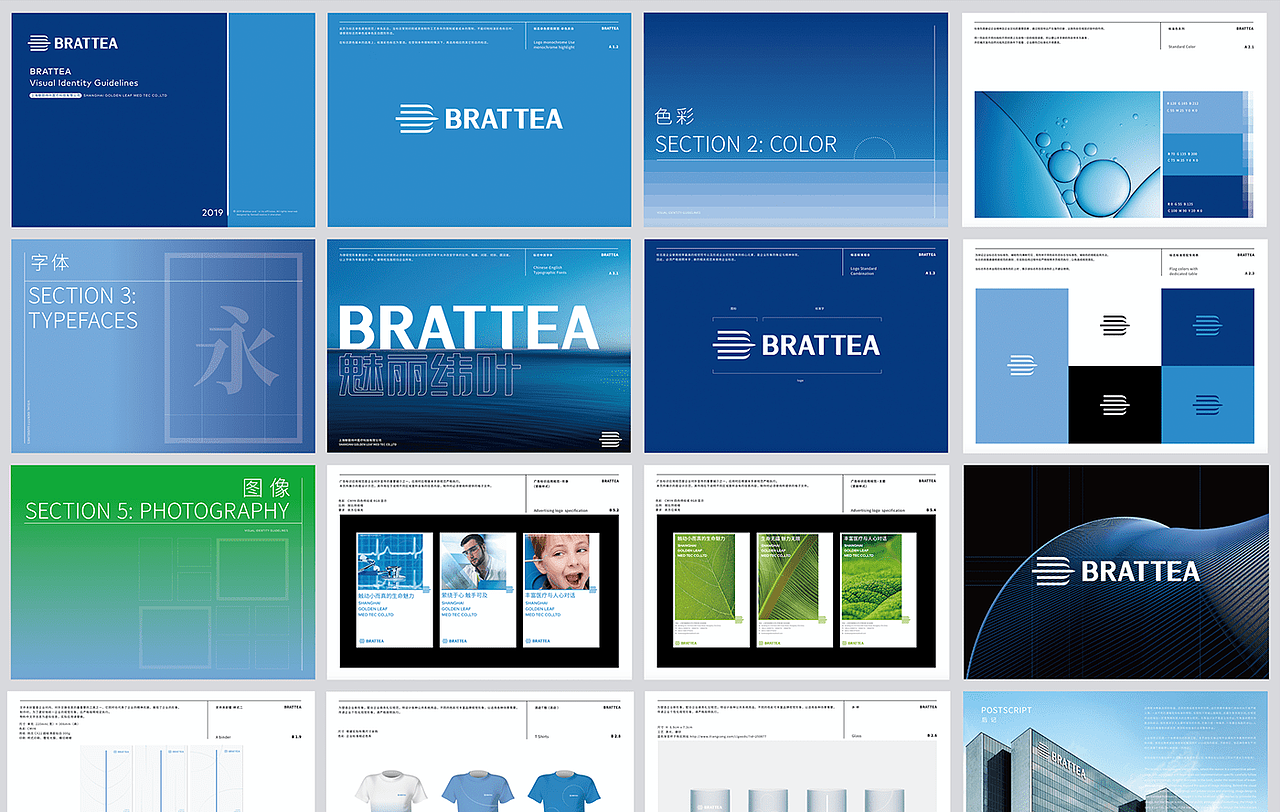Open the advertising slide with green leaf posters

coord(796,572)
